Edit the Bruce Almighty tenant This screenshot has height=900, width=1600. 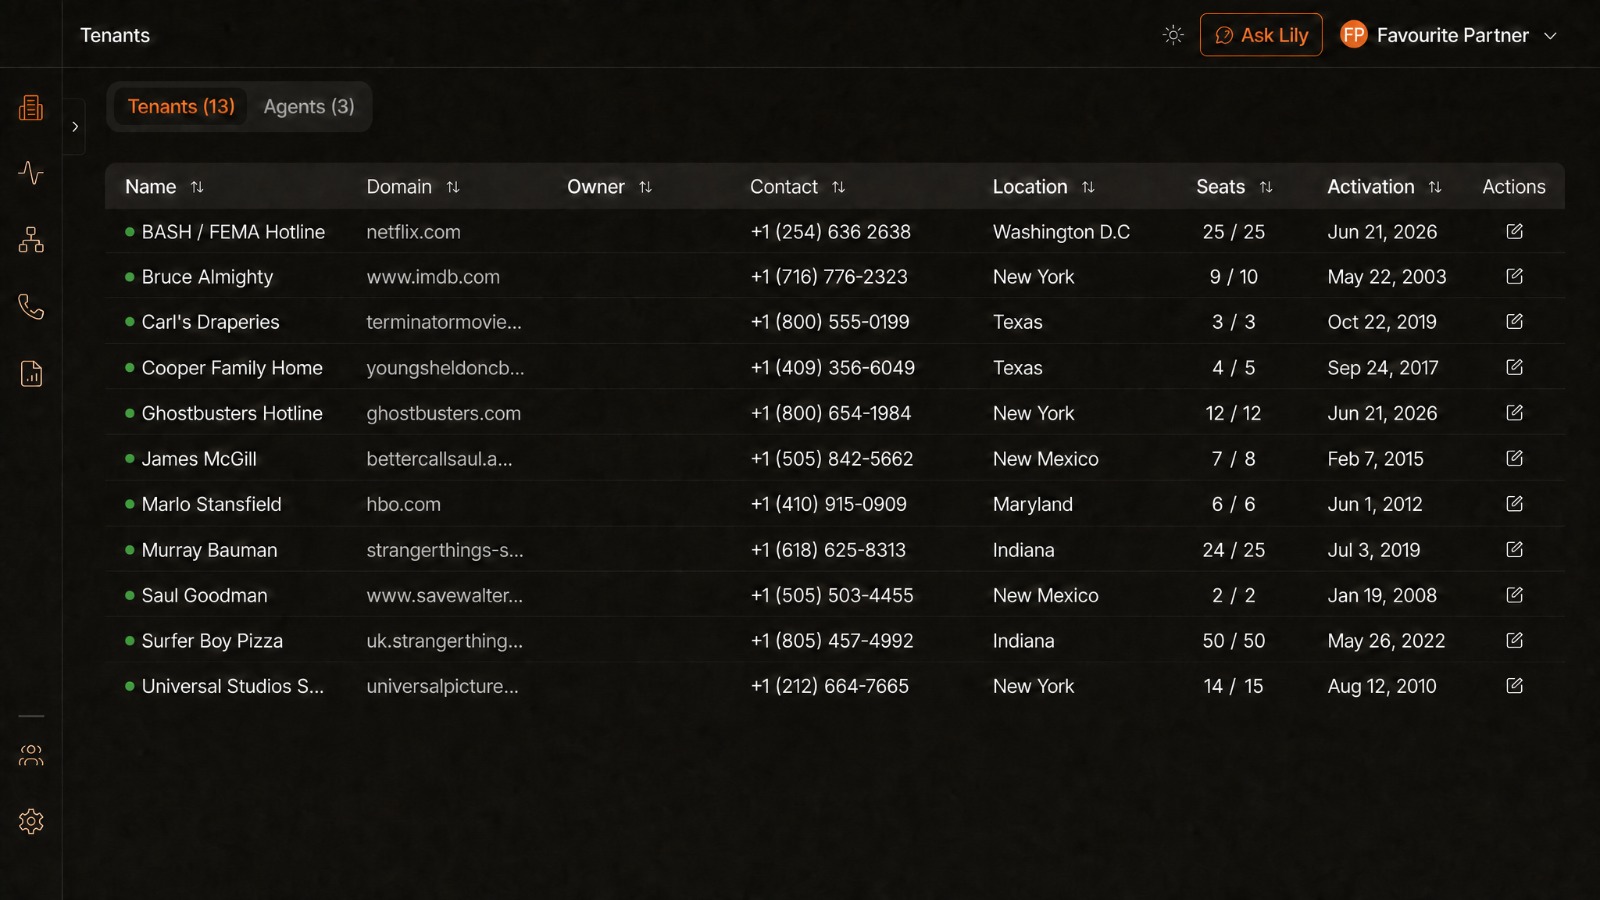[1514, 276]
